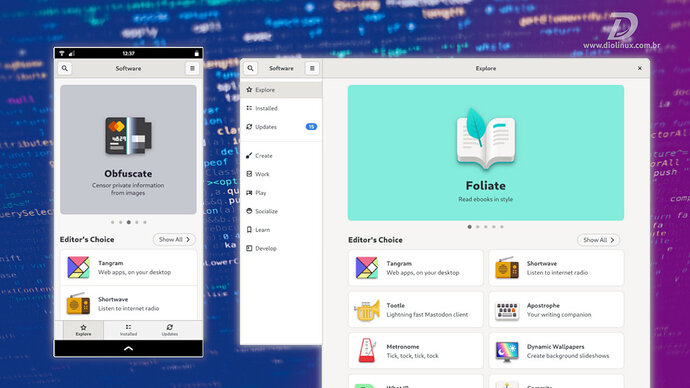The image size is (690, 388).
Task: Click the Obfuscate featured banner on mobile
Action: click(x=128, y=150)
